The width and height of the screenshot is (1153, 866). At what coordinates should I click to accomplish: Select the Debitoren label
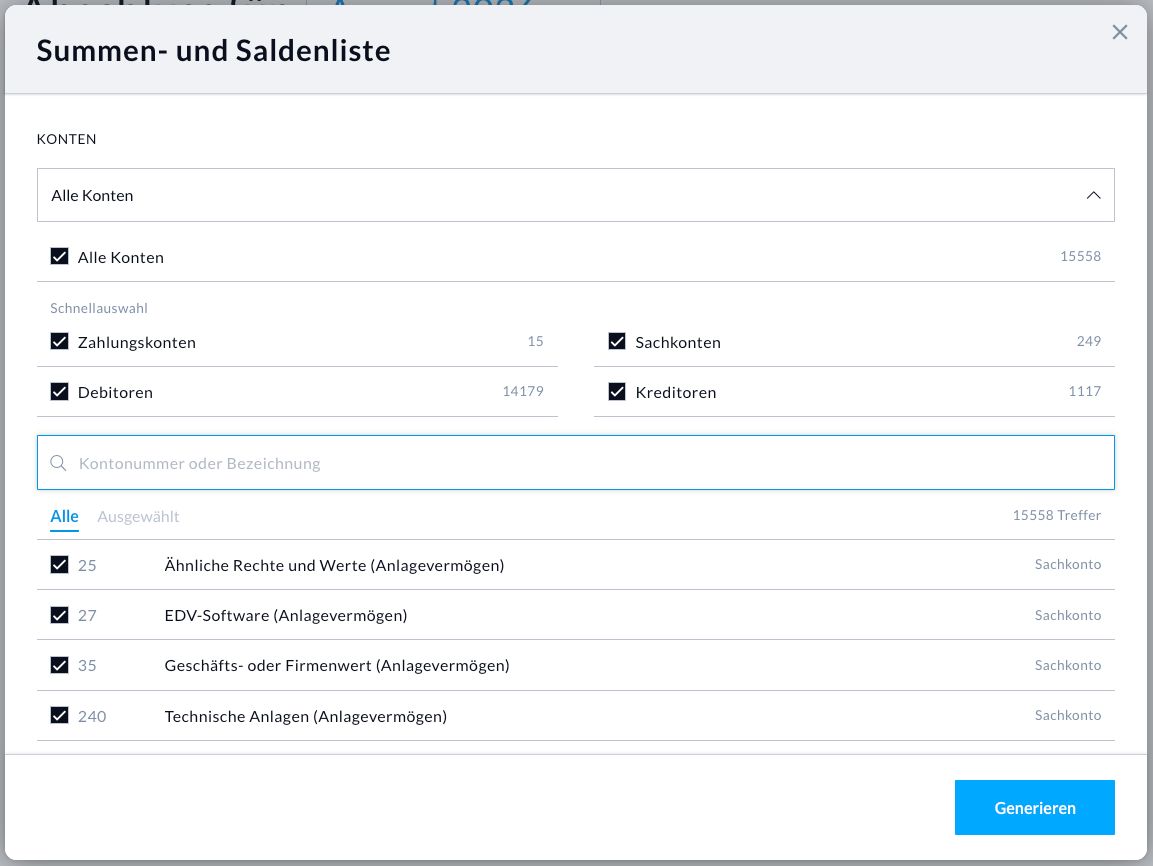point(115,393)
